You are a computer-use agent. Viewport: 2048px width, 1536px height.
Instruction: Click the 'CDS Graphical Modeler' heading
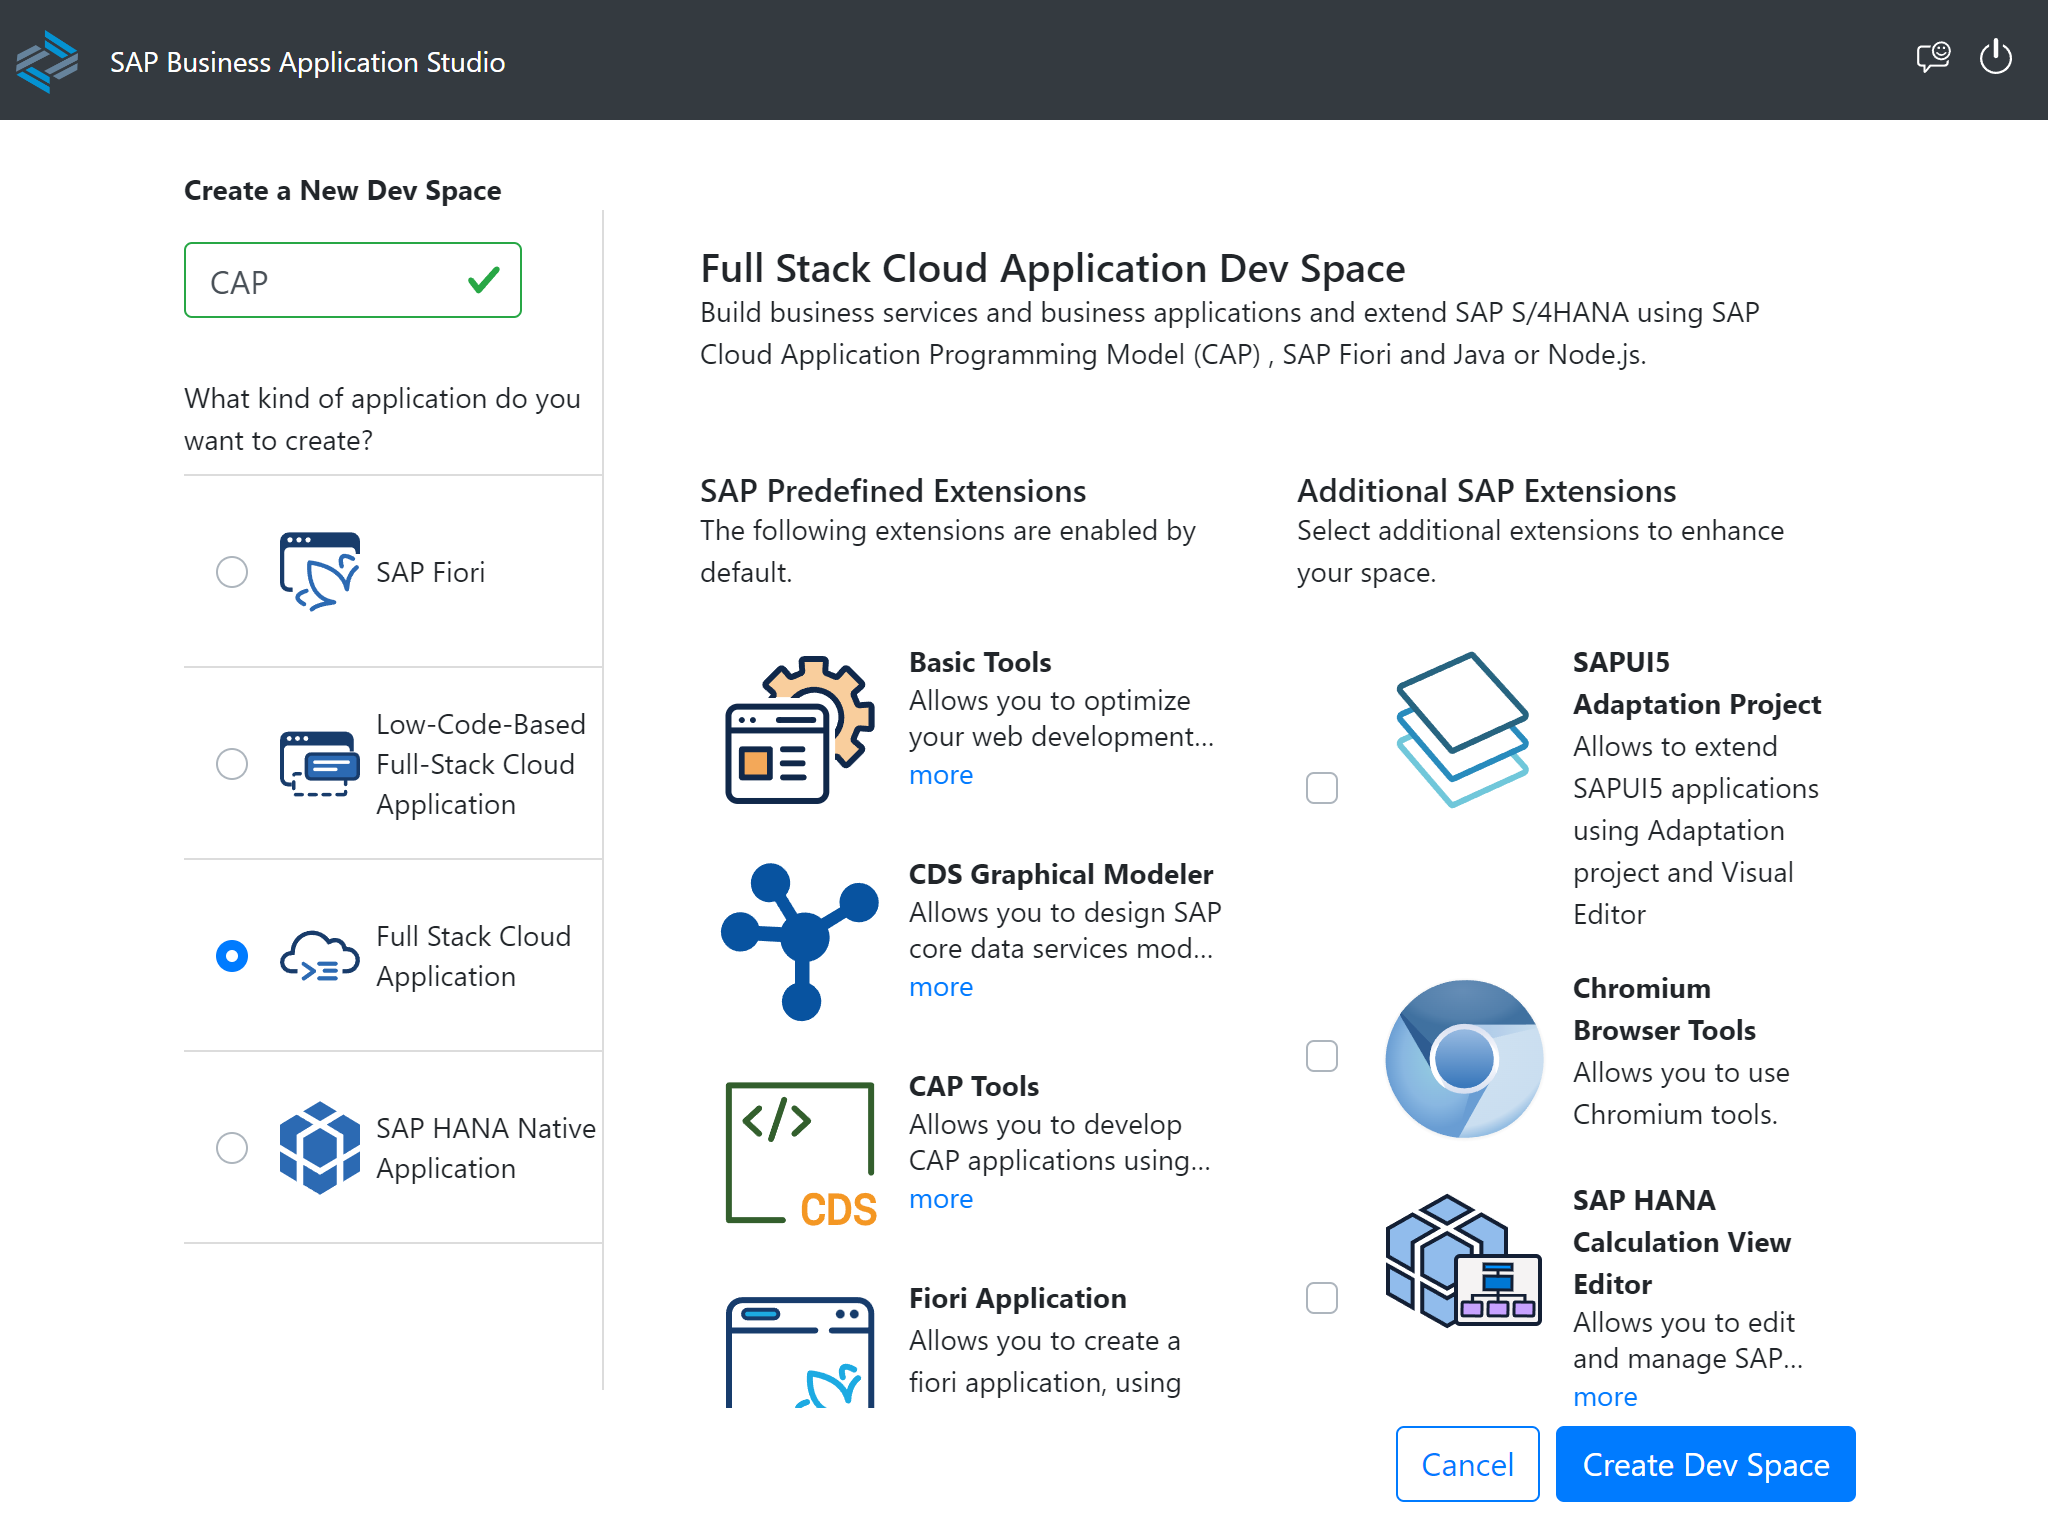click(x=1061, y=874)
